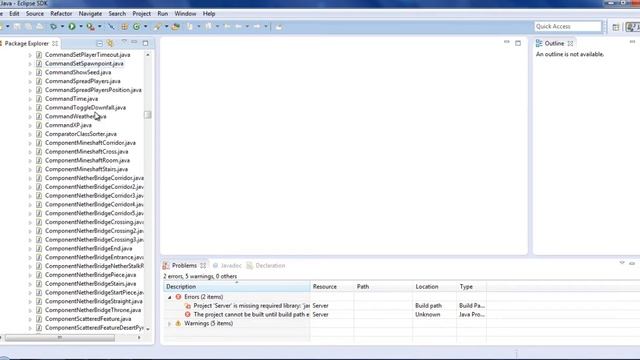Expand the CommandShowSeed.java tree node
This screenshot has width=640, height=360.
[x=30, y=73]
